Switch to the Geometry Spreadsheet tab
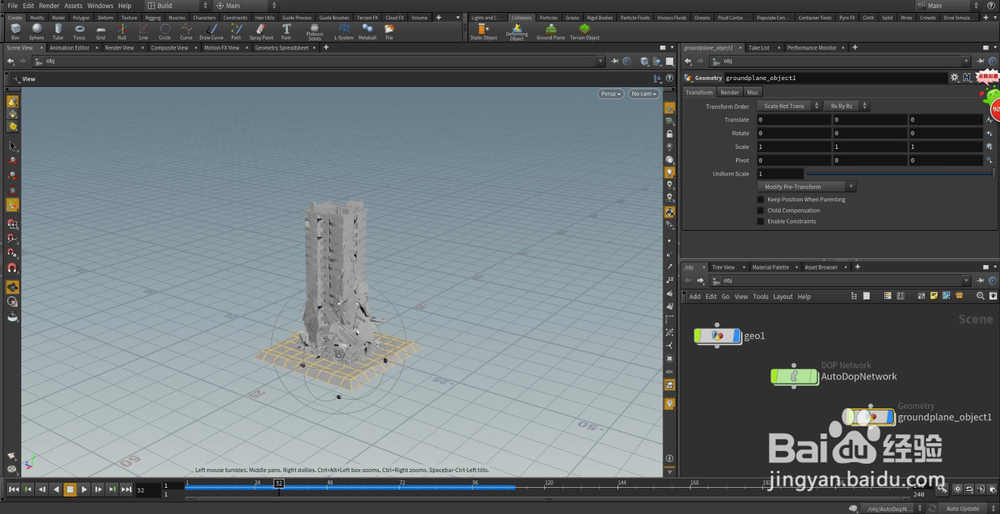The image size is (1000, 514). [281, 47]
